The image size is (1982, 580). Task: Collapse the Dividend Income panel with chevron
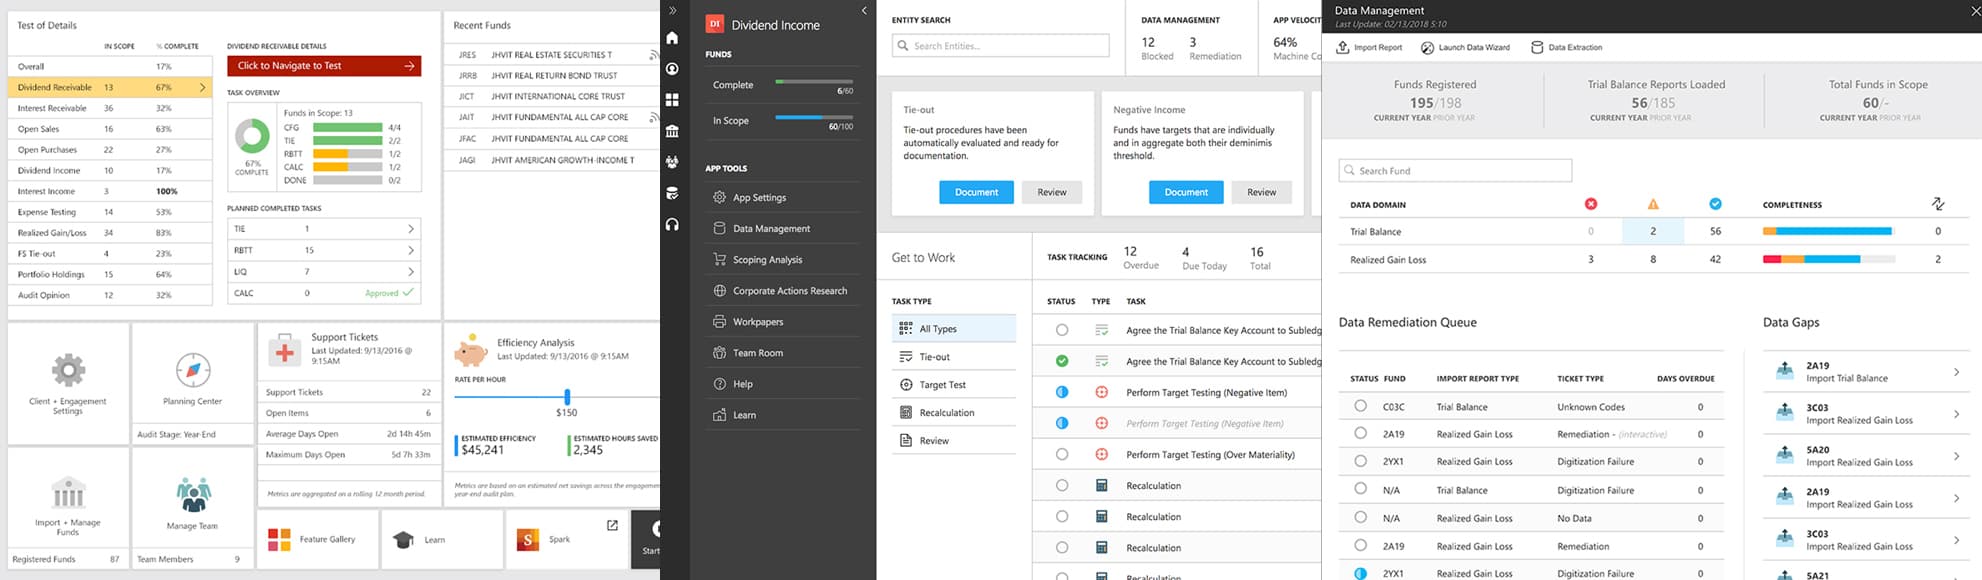pos(864,10)
